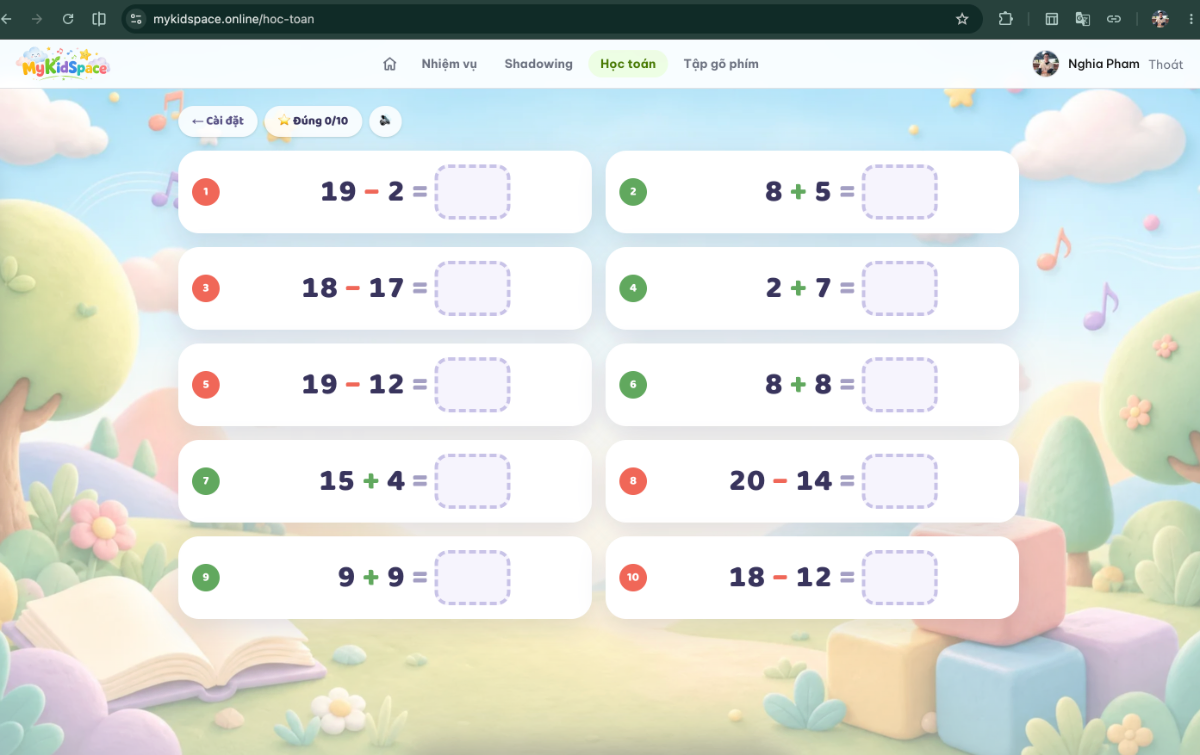Click the translate extension icon
Screen dimensions: 1200x755
click(x=1082, y=19)
